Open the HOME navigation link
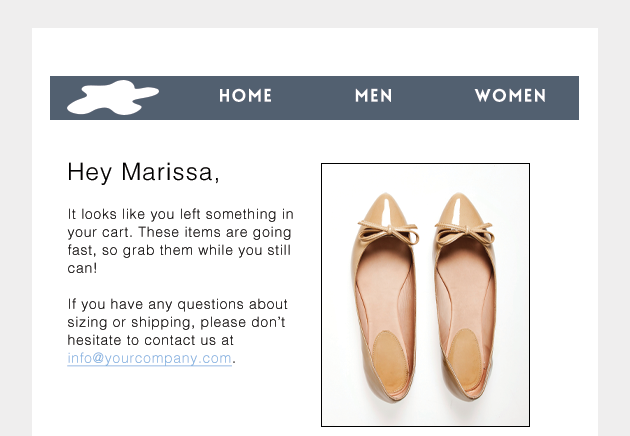The image size is (630, 436). (245, 96)
